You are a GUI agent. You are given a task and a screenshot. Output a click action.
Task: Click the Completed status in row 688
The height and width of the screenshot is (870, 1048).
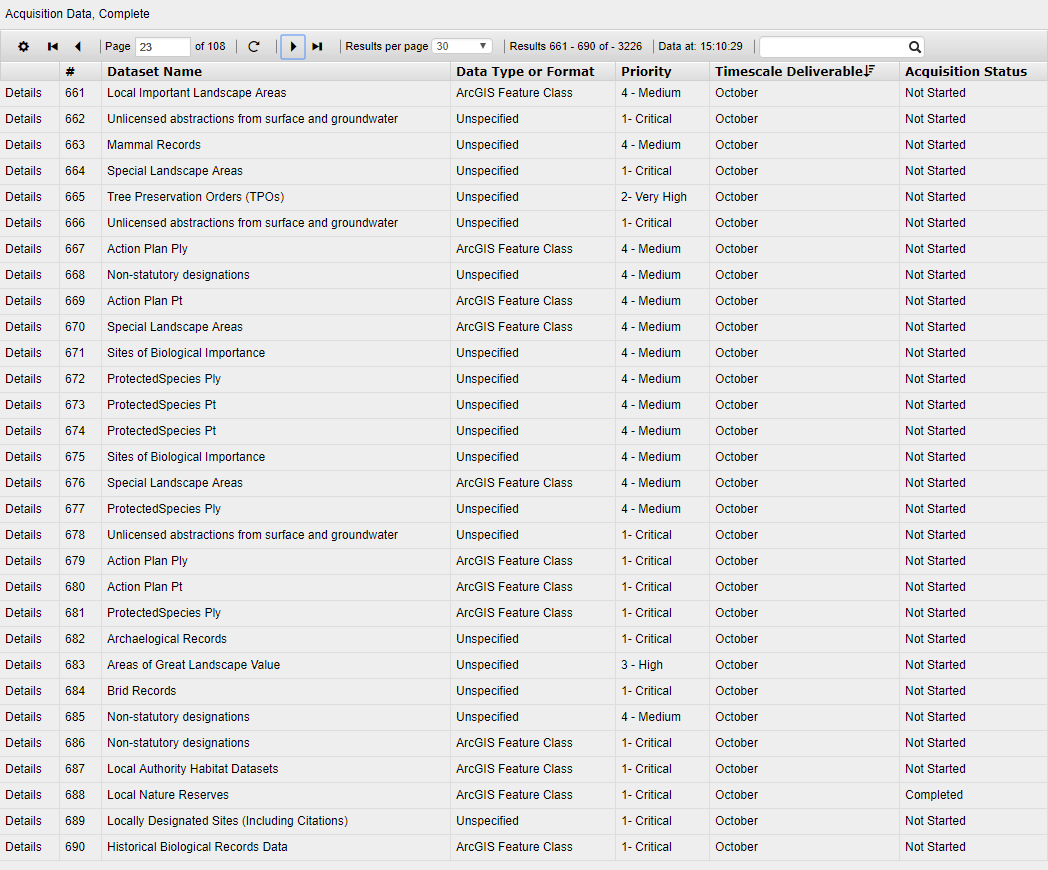[934, 795]
